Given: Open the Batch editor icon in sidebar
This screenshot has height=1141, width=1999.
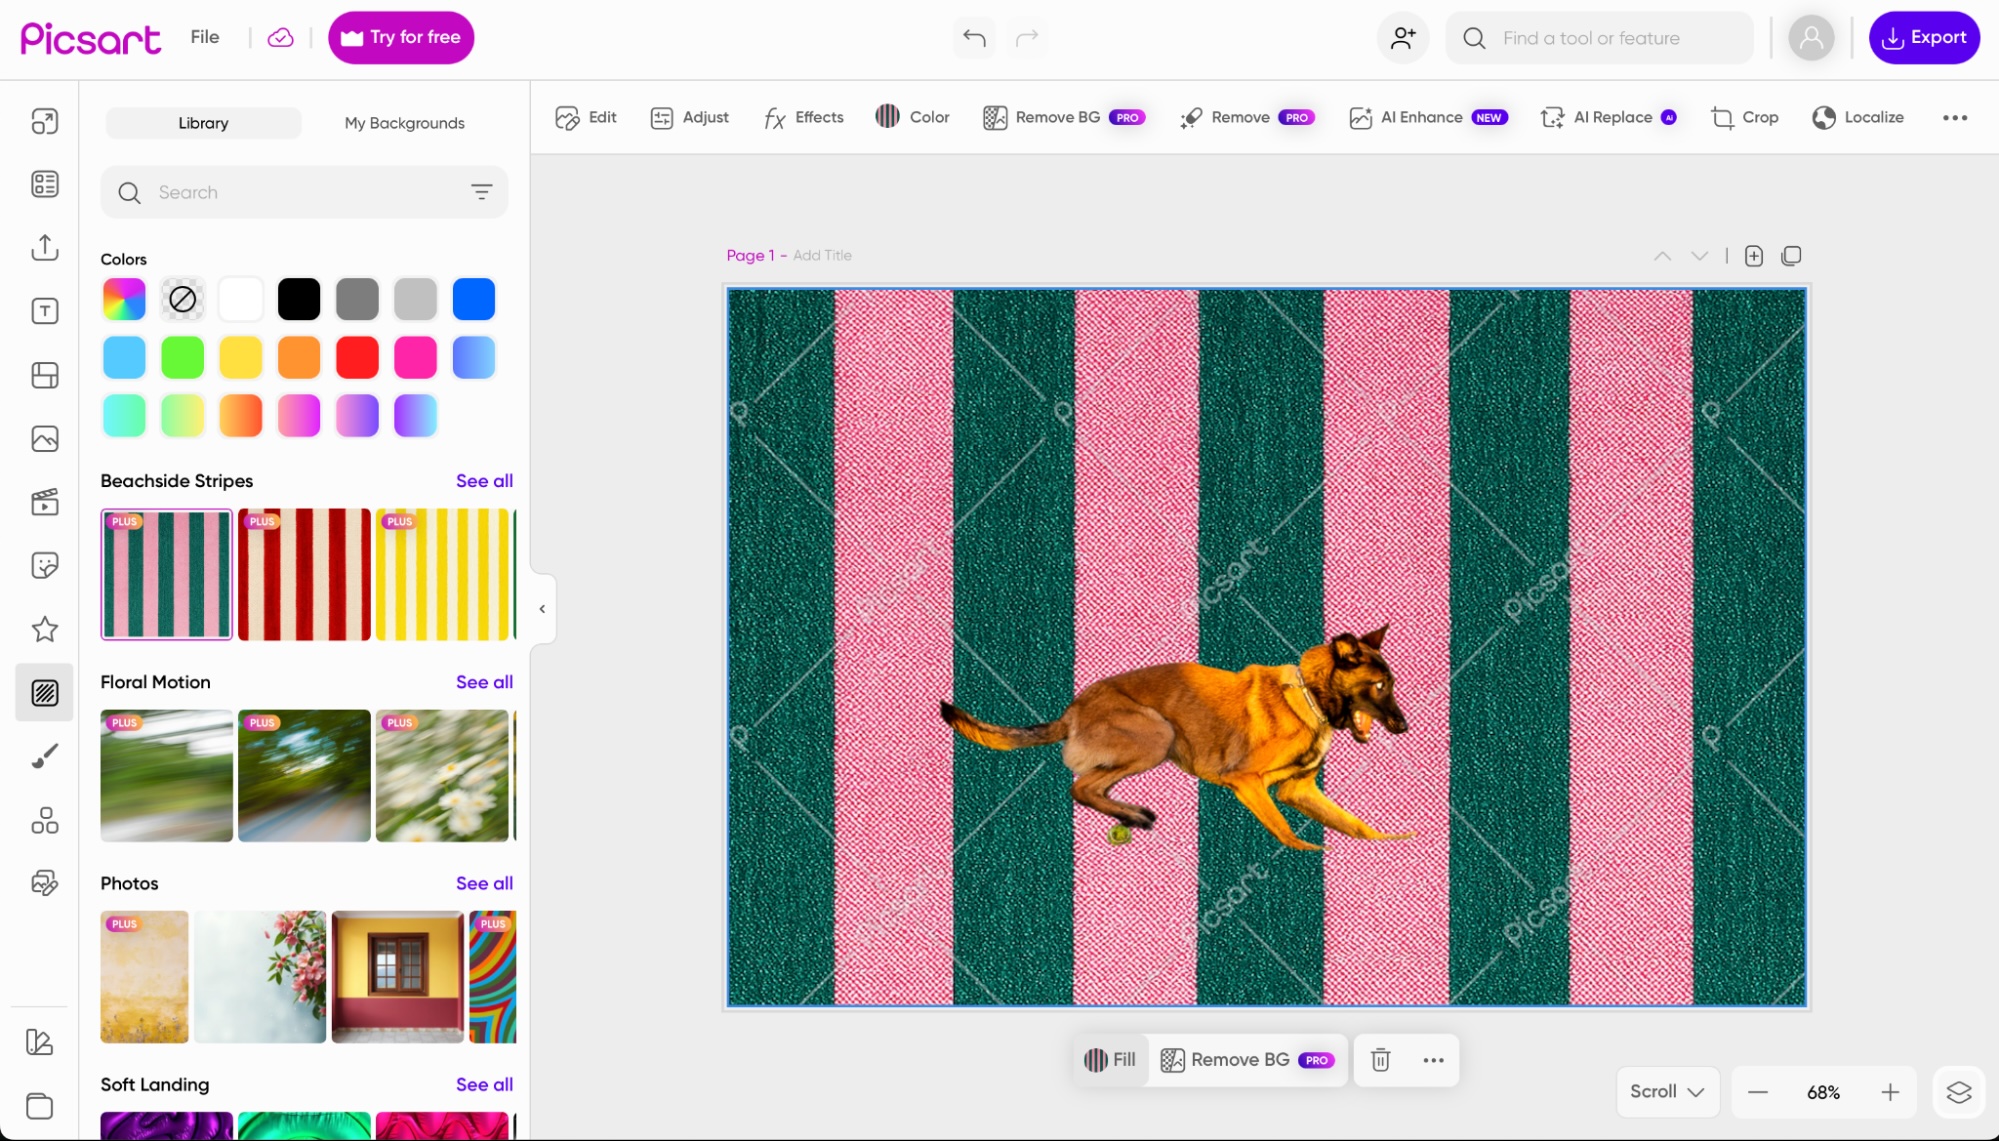Looking at the screenshot, I should point(44,883).
